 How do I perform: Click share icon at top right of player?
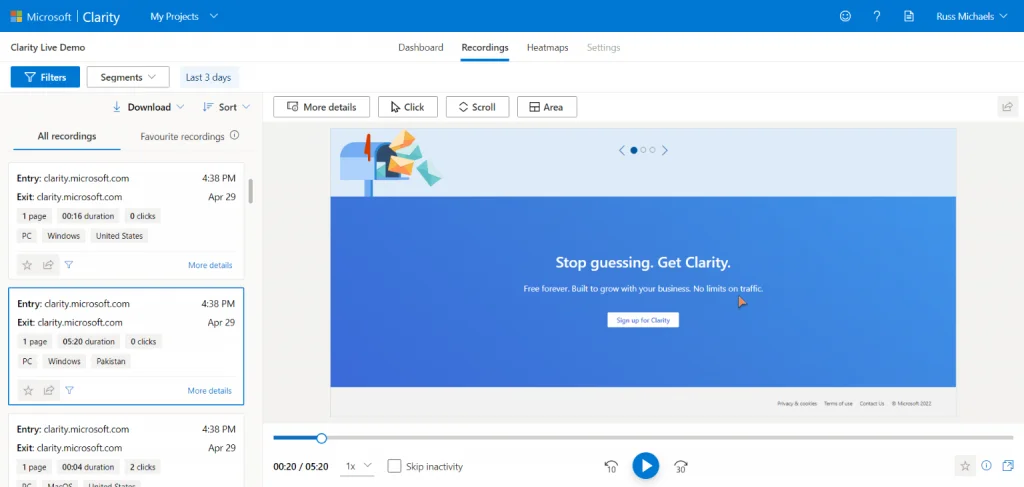pyautogui.click(x=1008, y=106)
